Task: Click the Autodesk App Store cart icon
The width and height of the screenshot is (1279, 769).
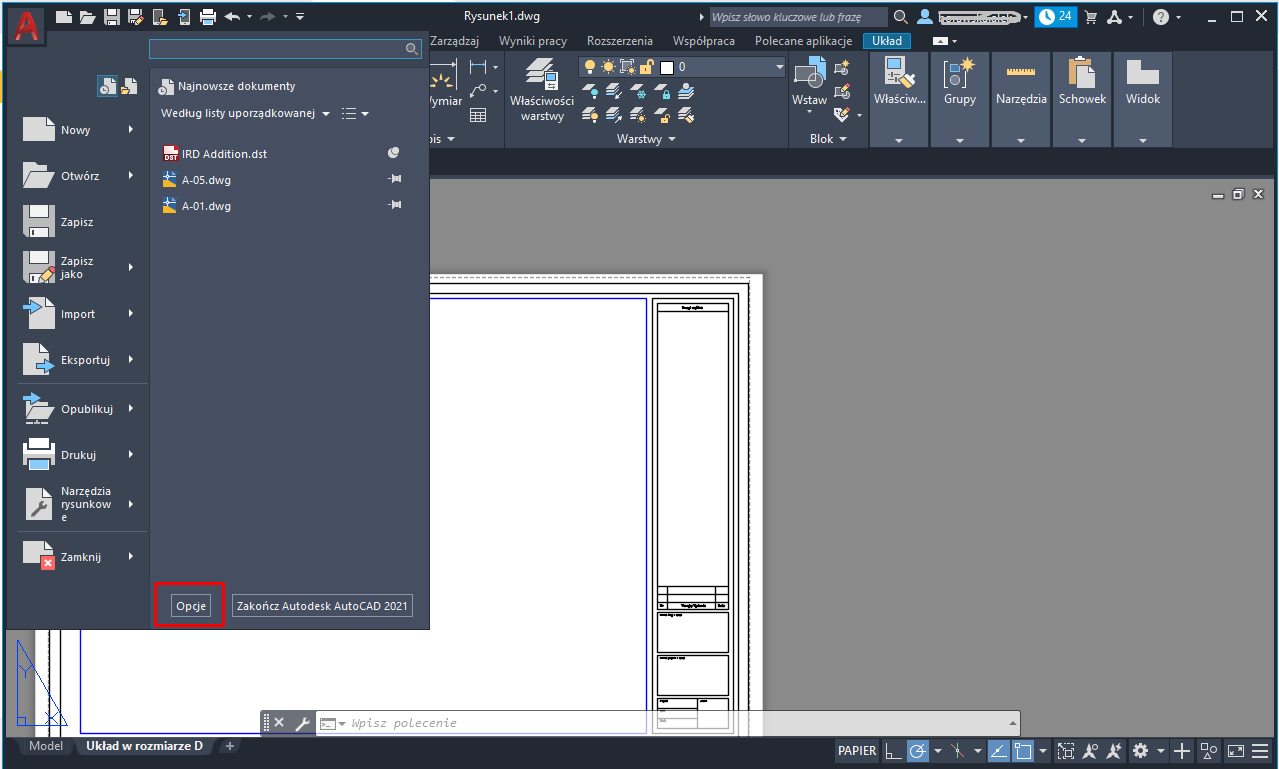Action: pos(1091,17)
